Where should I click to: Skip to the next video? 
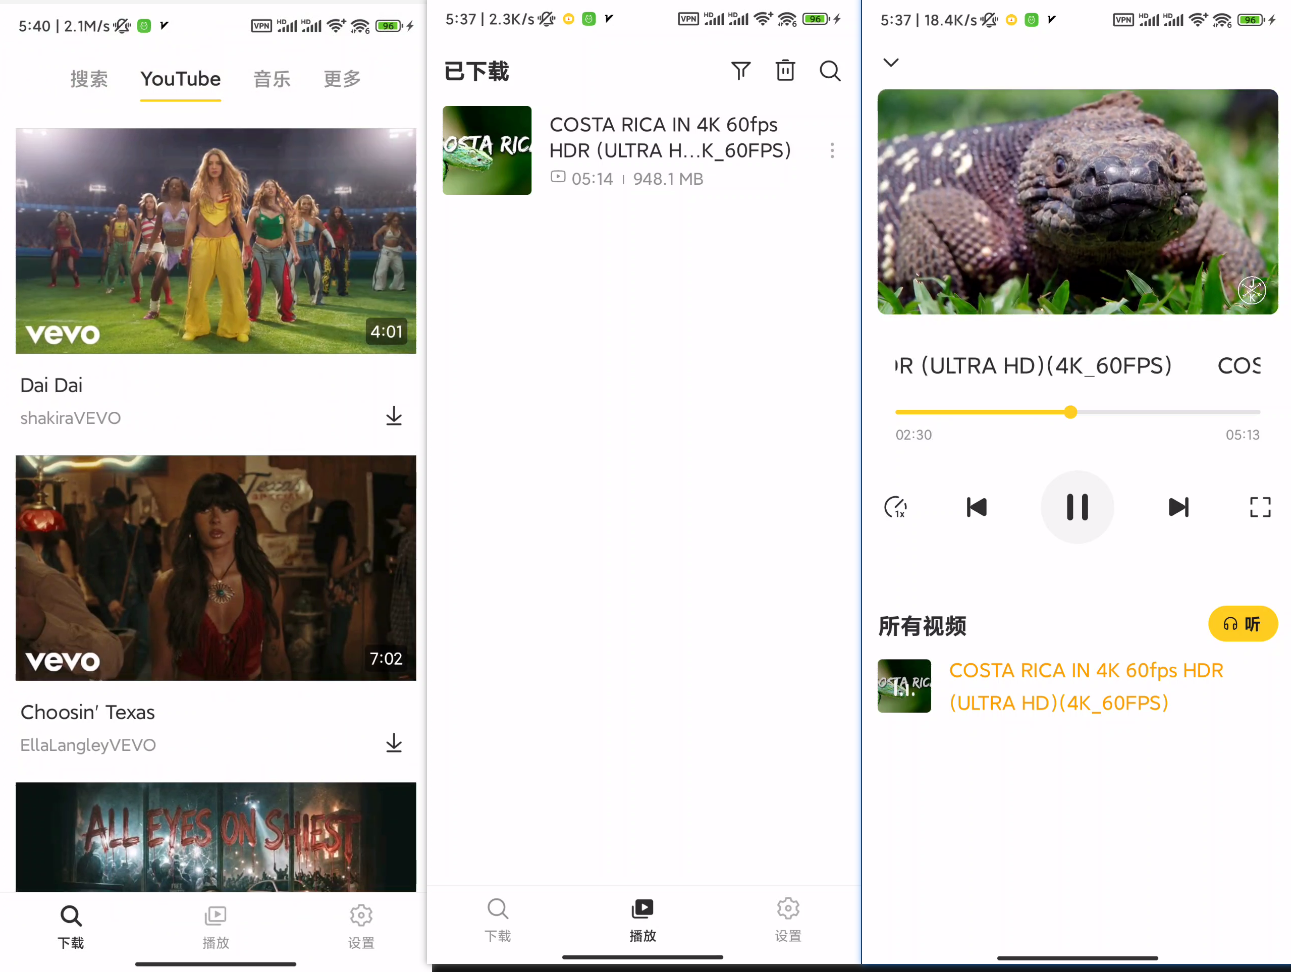[1179, 507]
